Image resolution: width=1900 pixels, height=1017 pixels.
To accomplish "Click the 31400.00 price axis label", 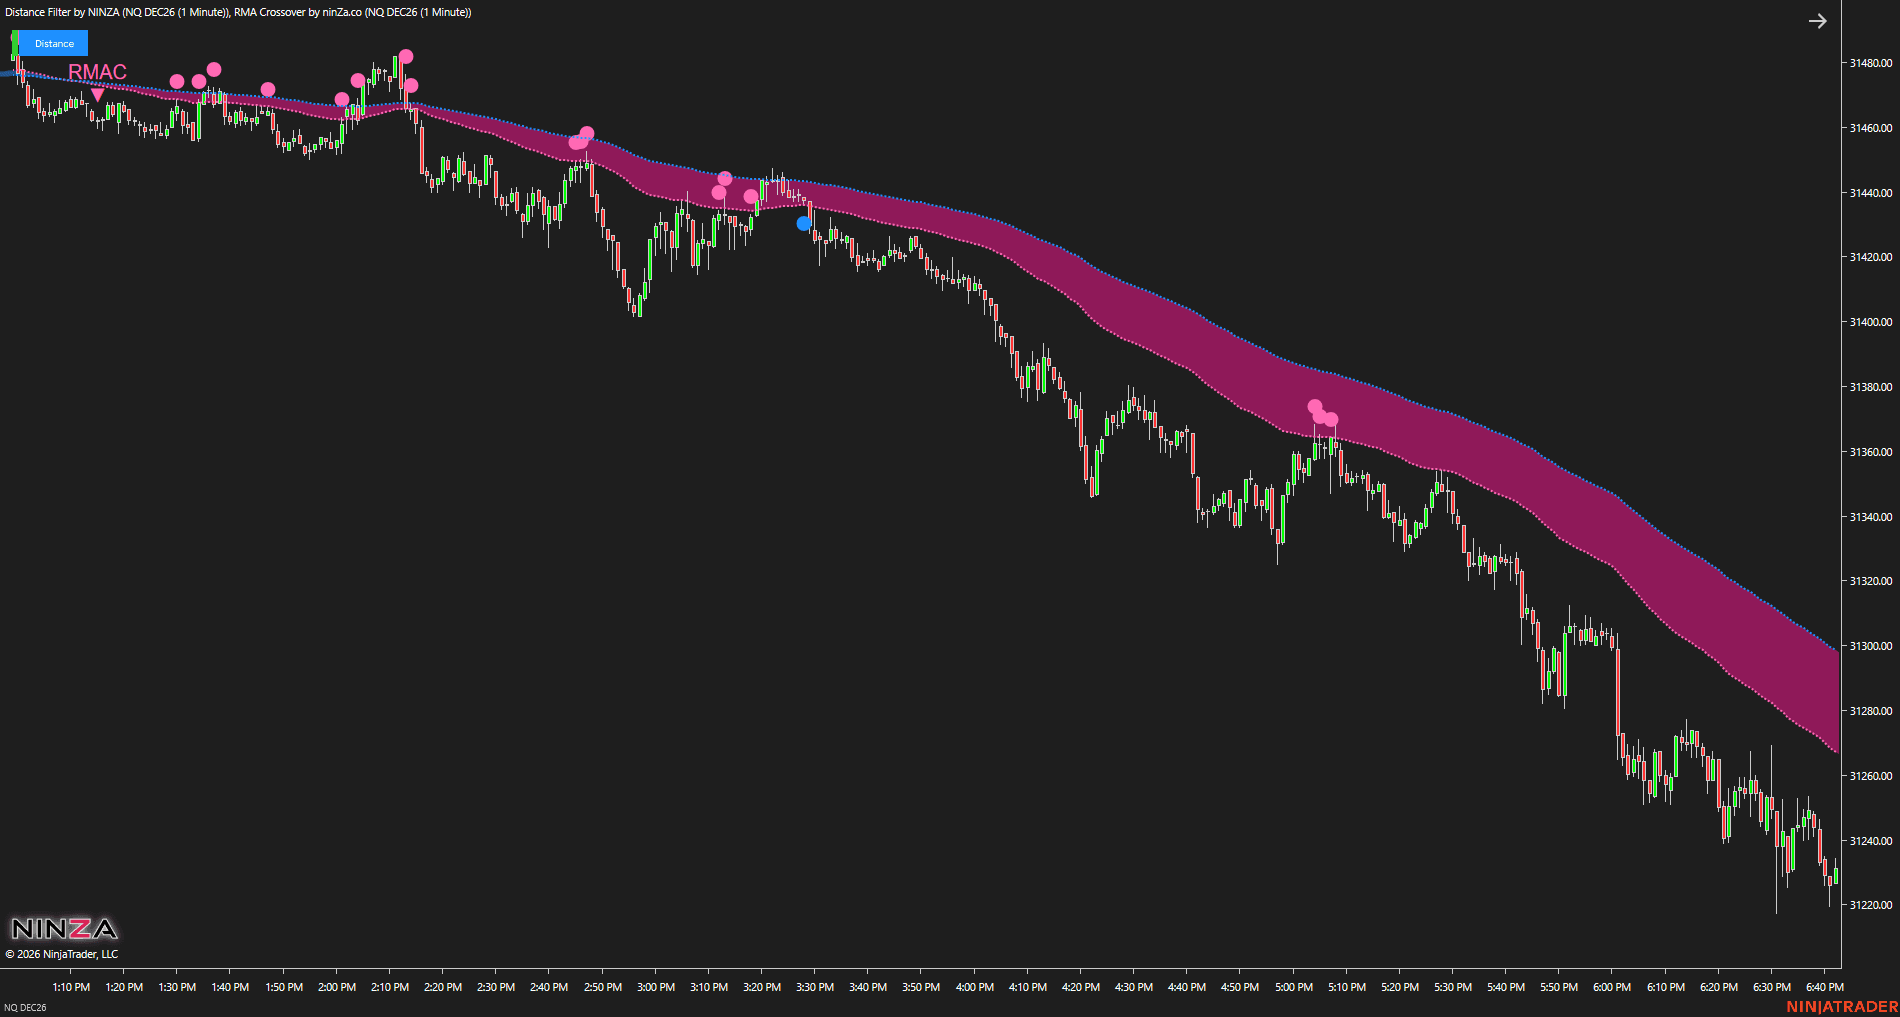I will click(x=1870, y=322).
